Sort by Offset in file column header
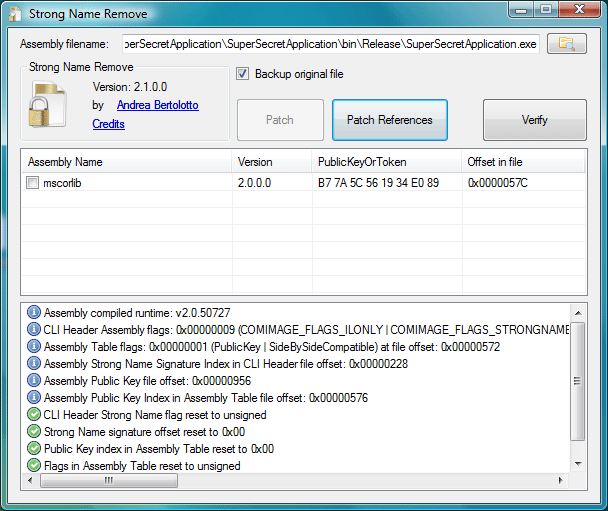This screenshot has width=608, height=511. click(x=523, y=162)
